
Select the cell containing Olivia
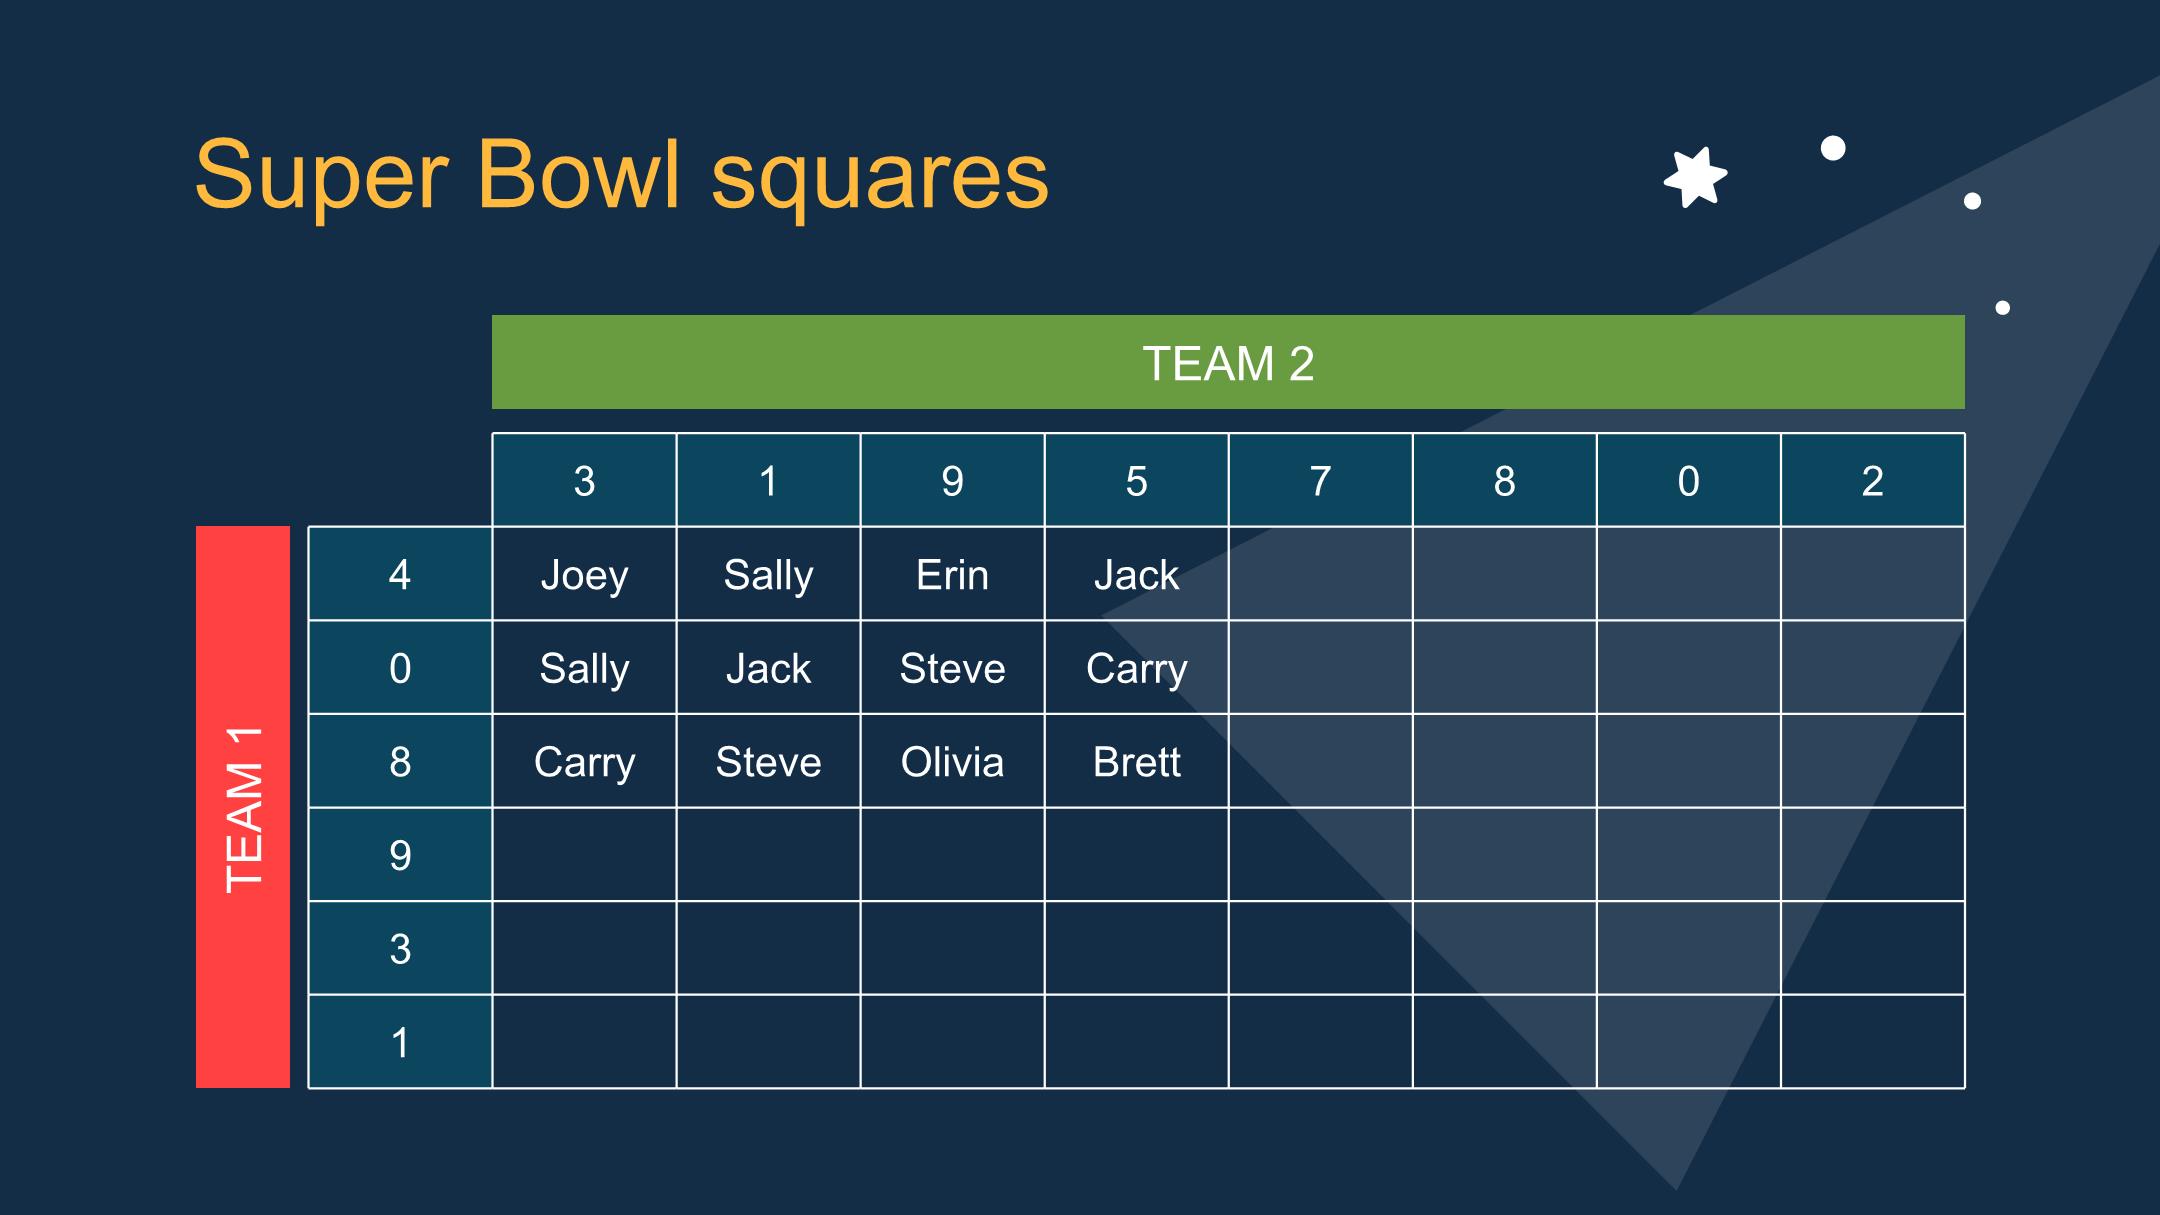point(952,761)
